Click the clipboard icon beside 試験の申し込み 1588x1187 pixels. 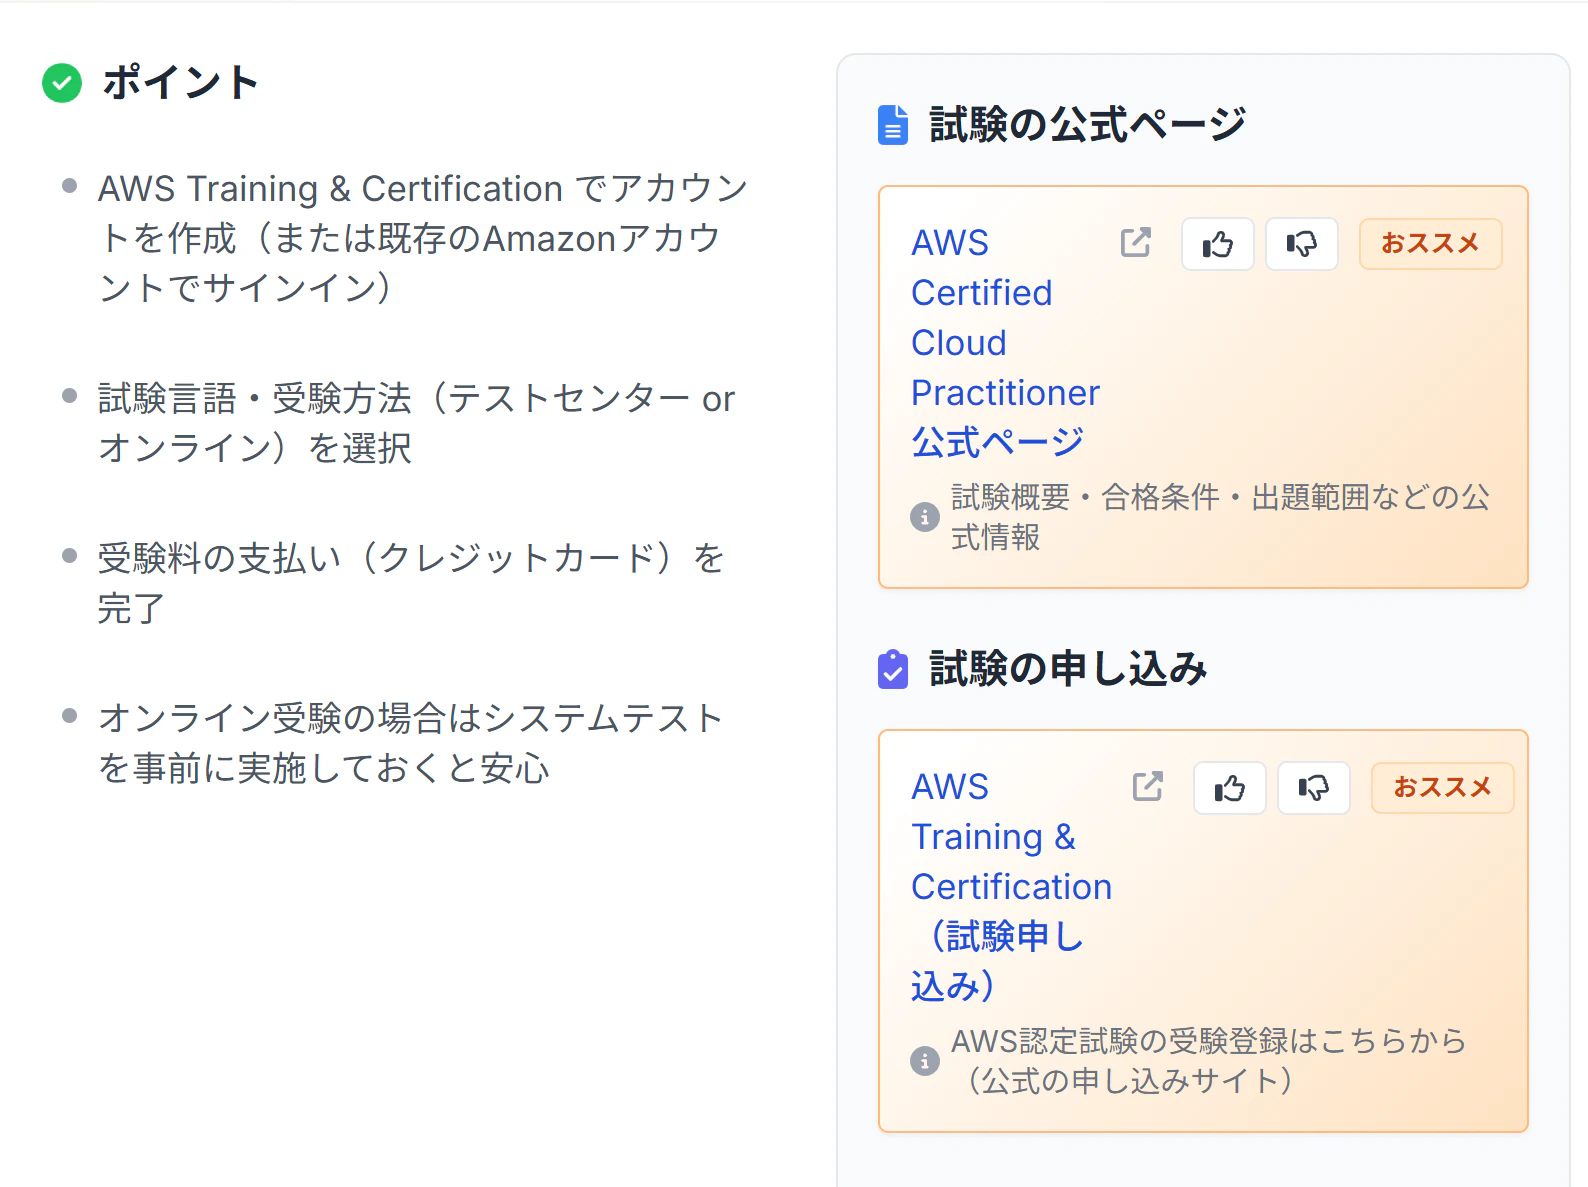click(892, 669)
